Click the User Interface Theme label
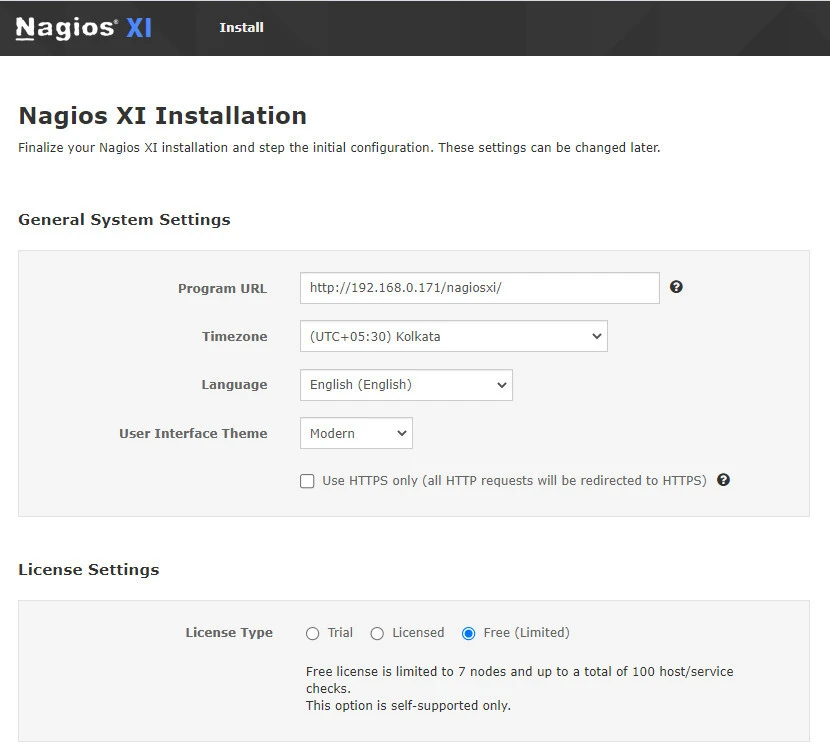Screen dimensions: 830x754 click(x=193, y=434)
